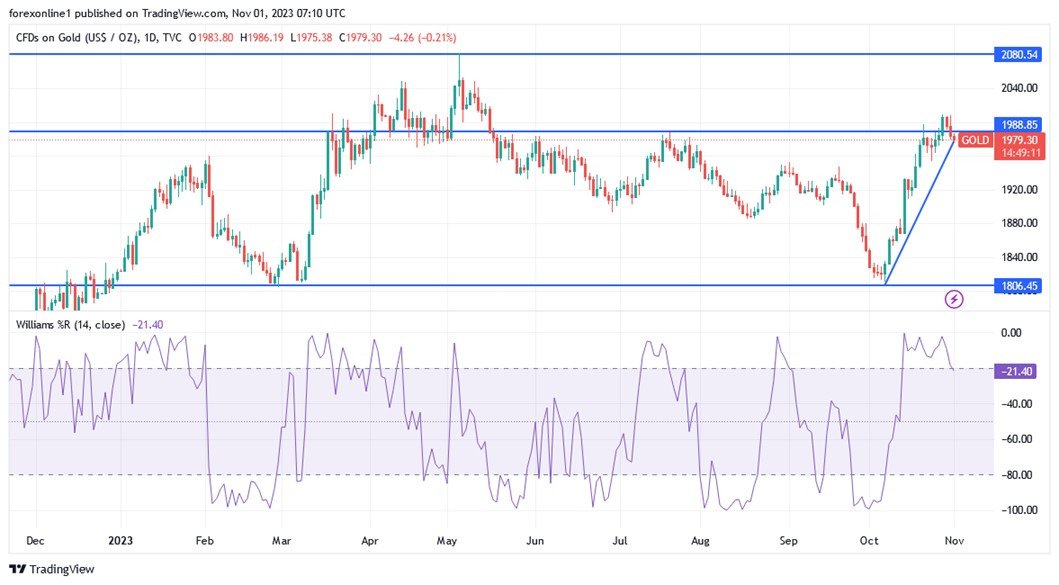Screen dimensions: 1059x585
Task: Click the GOLD symbol label on the price axis
Action: tap(974, 140)
